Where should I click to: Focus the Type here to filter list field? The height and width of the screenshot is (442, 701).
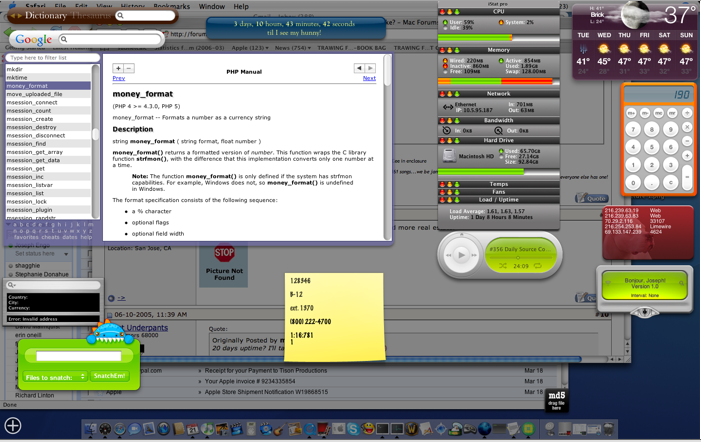pos(52,58)
